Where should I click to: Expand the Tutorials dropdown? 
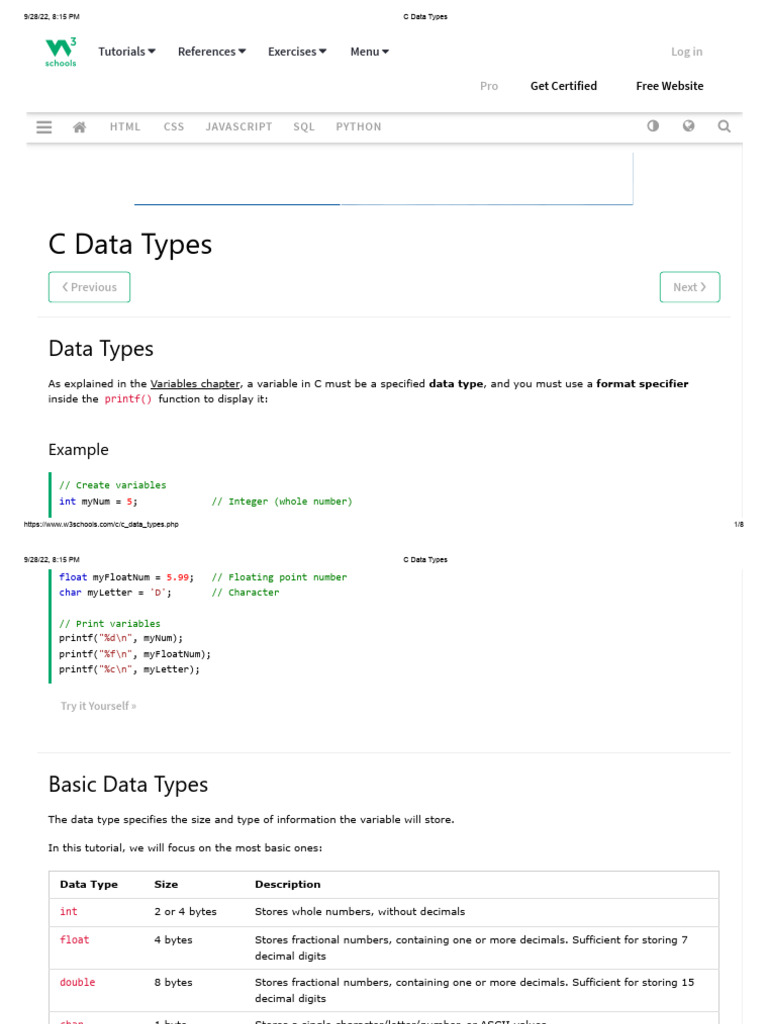(x=126, y=52)
